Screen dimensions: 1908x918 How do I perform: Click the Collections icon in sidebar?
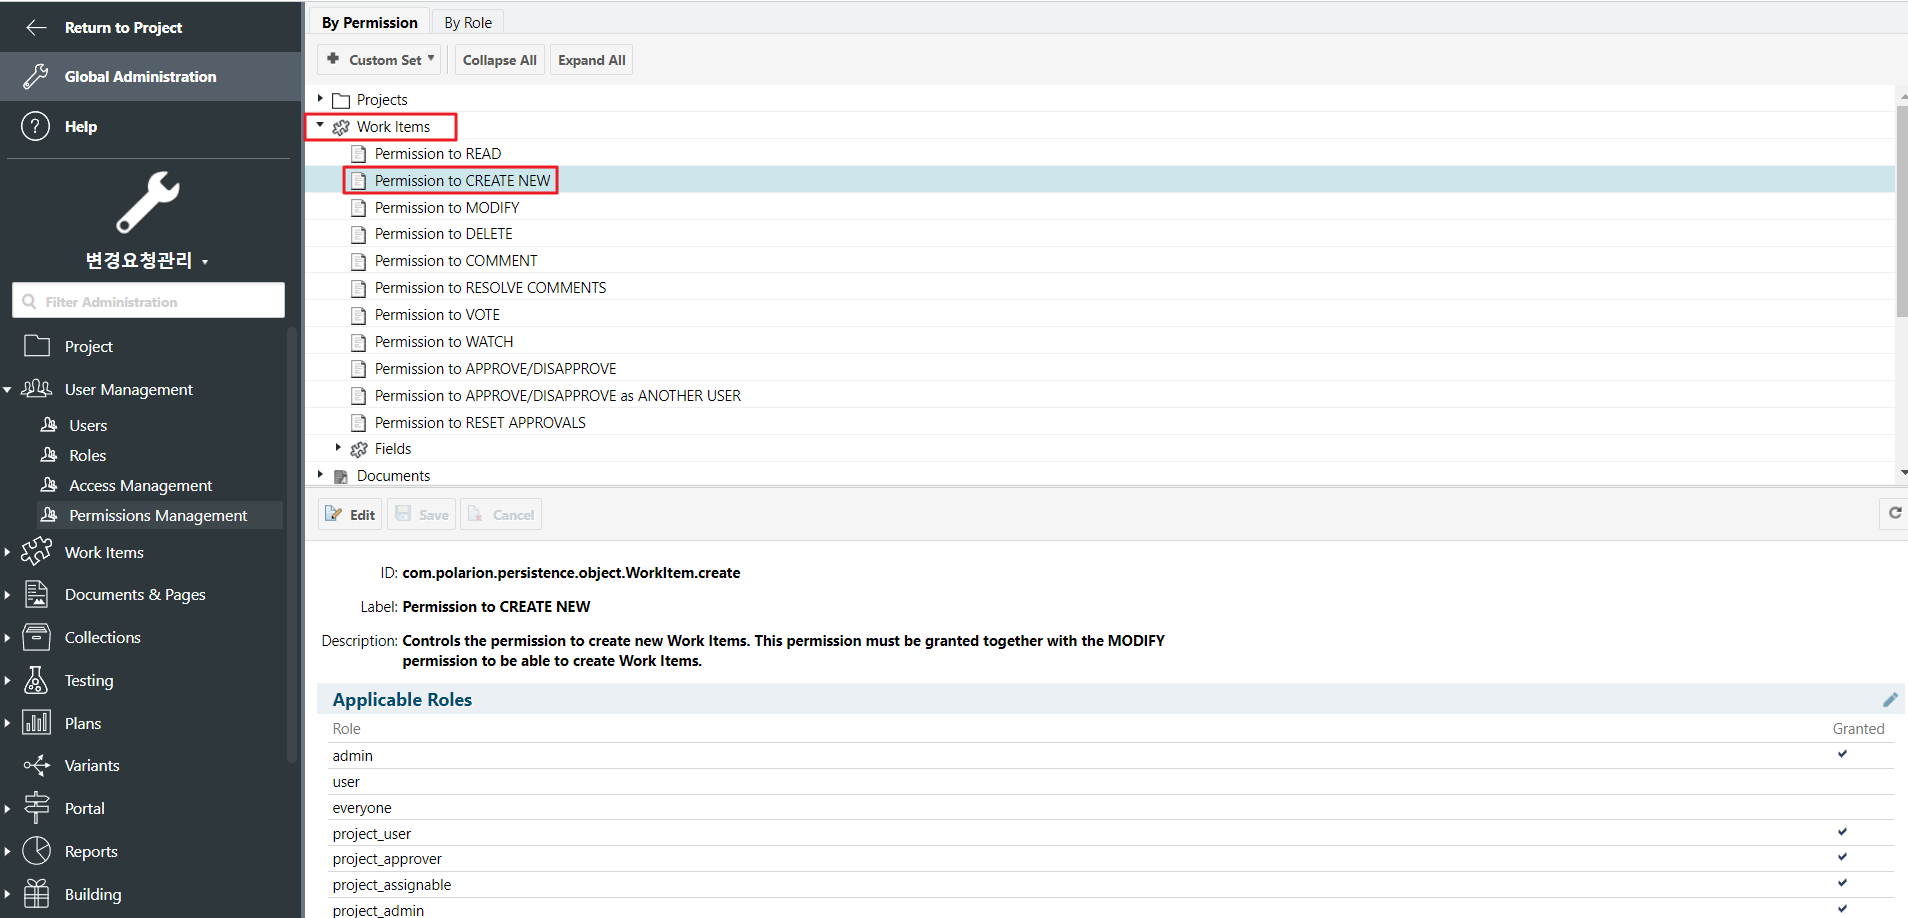36,637
